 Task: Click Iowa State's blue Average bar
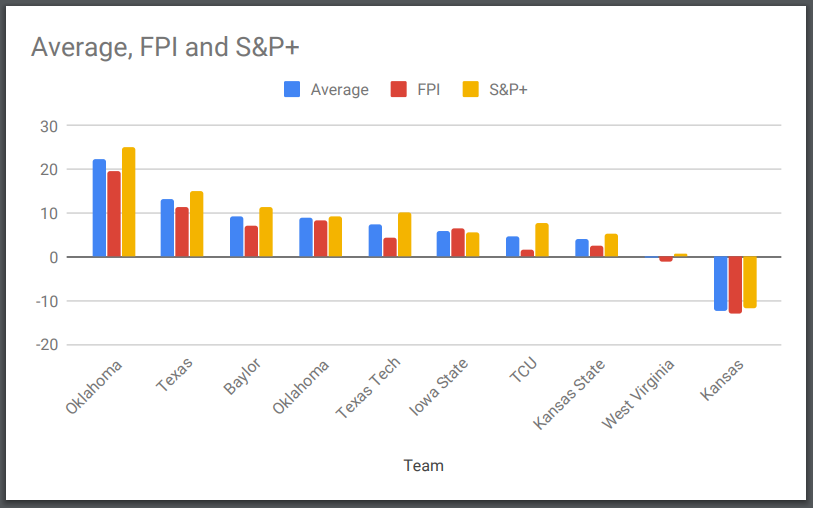pos(443,244)
